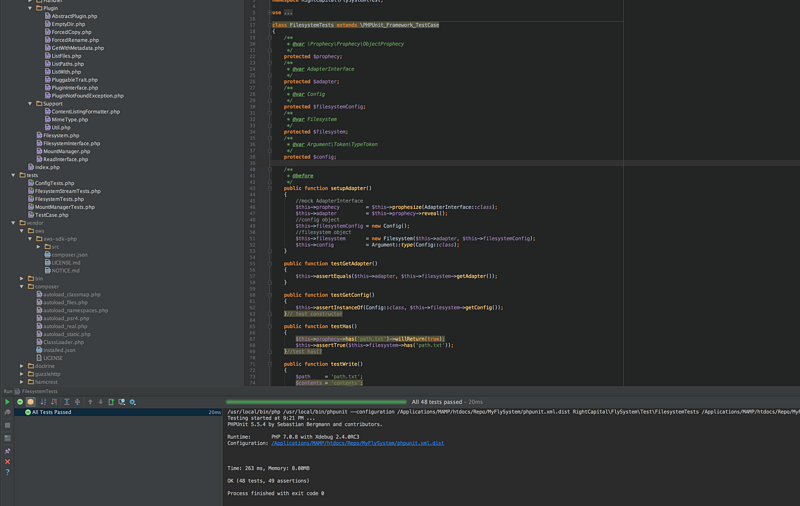Collapse the vendor folder
The image size is (800, 506).
coord(13,223)
